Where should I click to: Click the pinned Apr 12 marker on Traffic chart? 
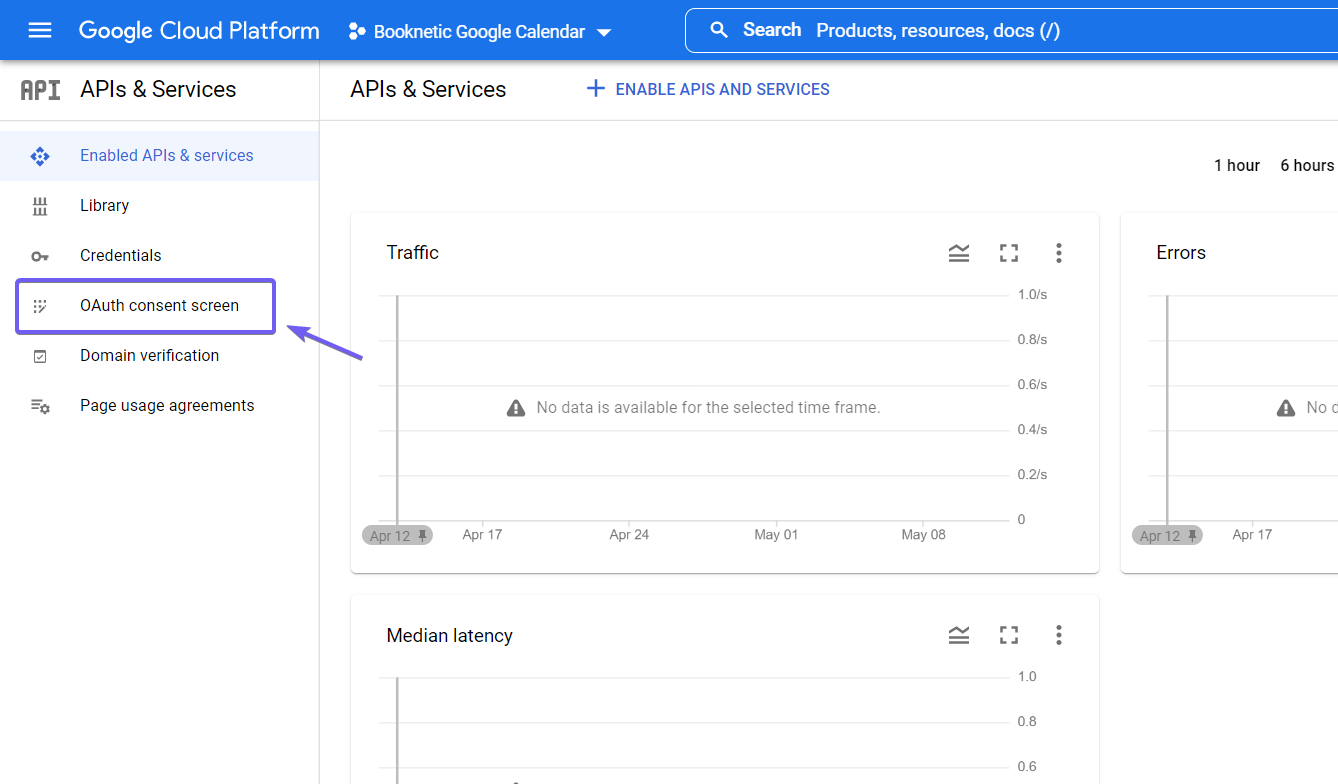[397, 534]
